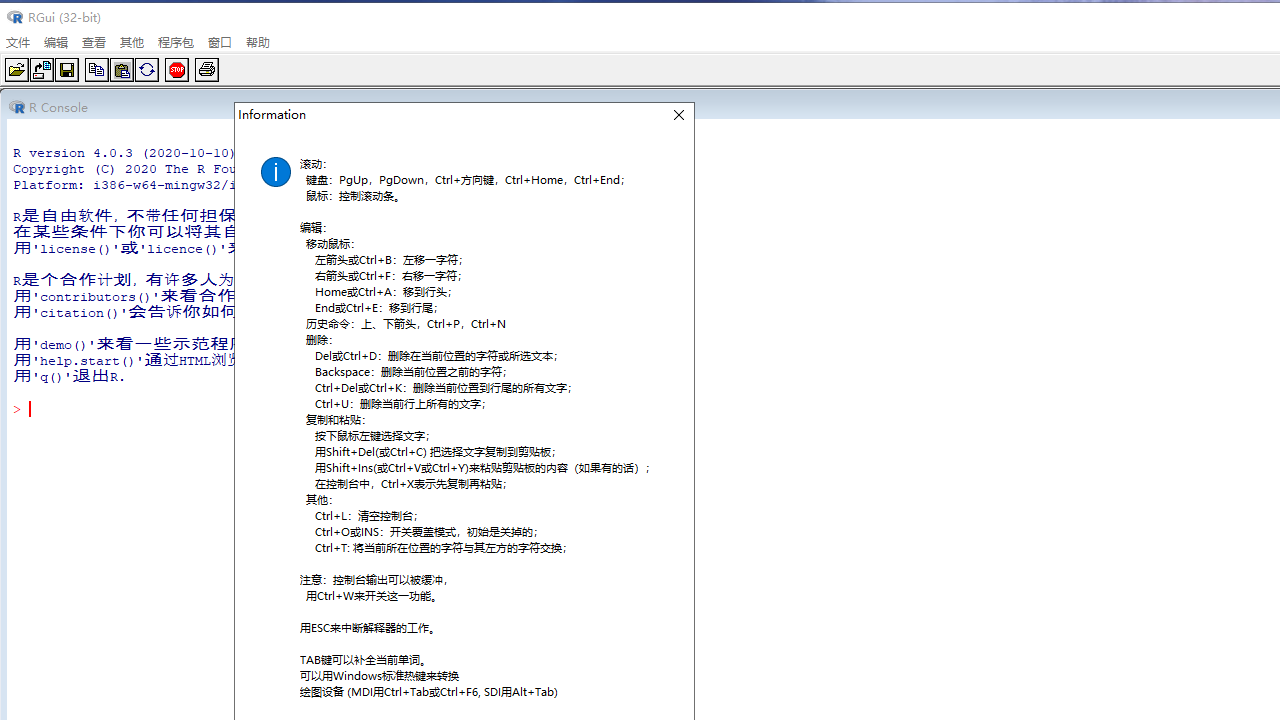The width and height of the screenshot is (1280, 720).
Task: Click the R Console title bar icon
Action: (x=18, y=107)
